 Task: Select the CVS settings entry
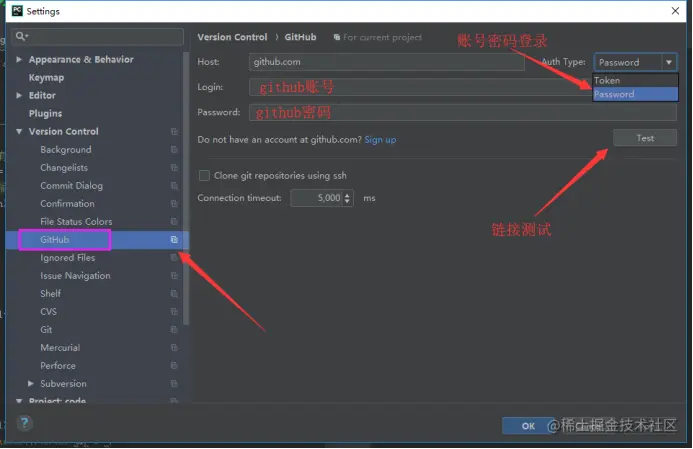49,312
